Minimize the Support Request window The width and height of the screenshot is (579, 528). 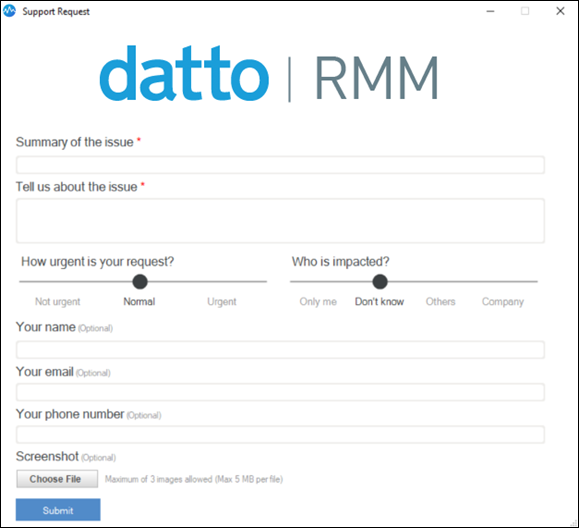tap(490, 11)
